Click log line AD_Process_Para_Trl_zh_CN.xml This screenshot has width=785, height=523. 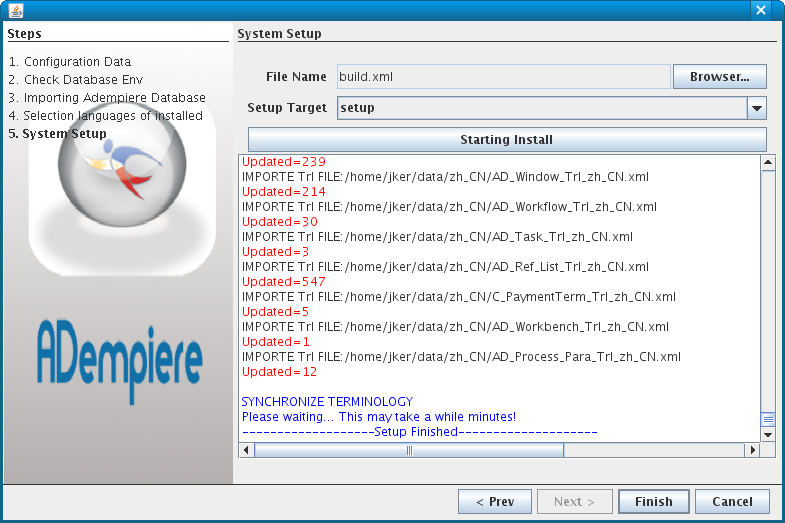click(x=461, y=357)
